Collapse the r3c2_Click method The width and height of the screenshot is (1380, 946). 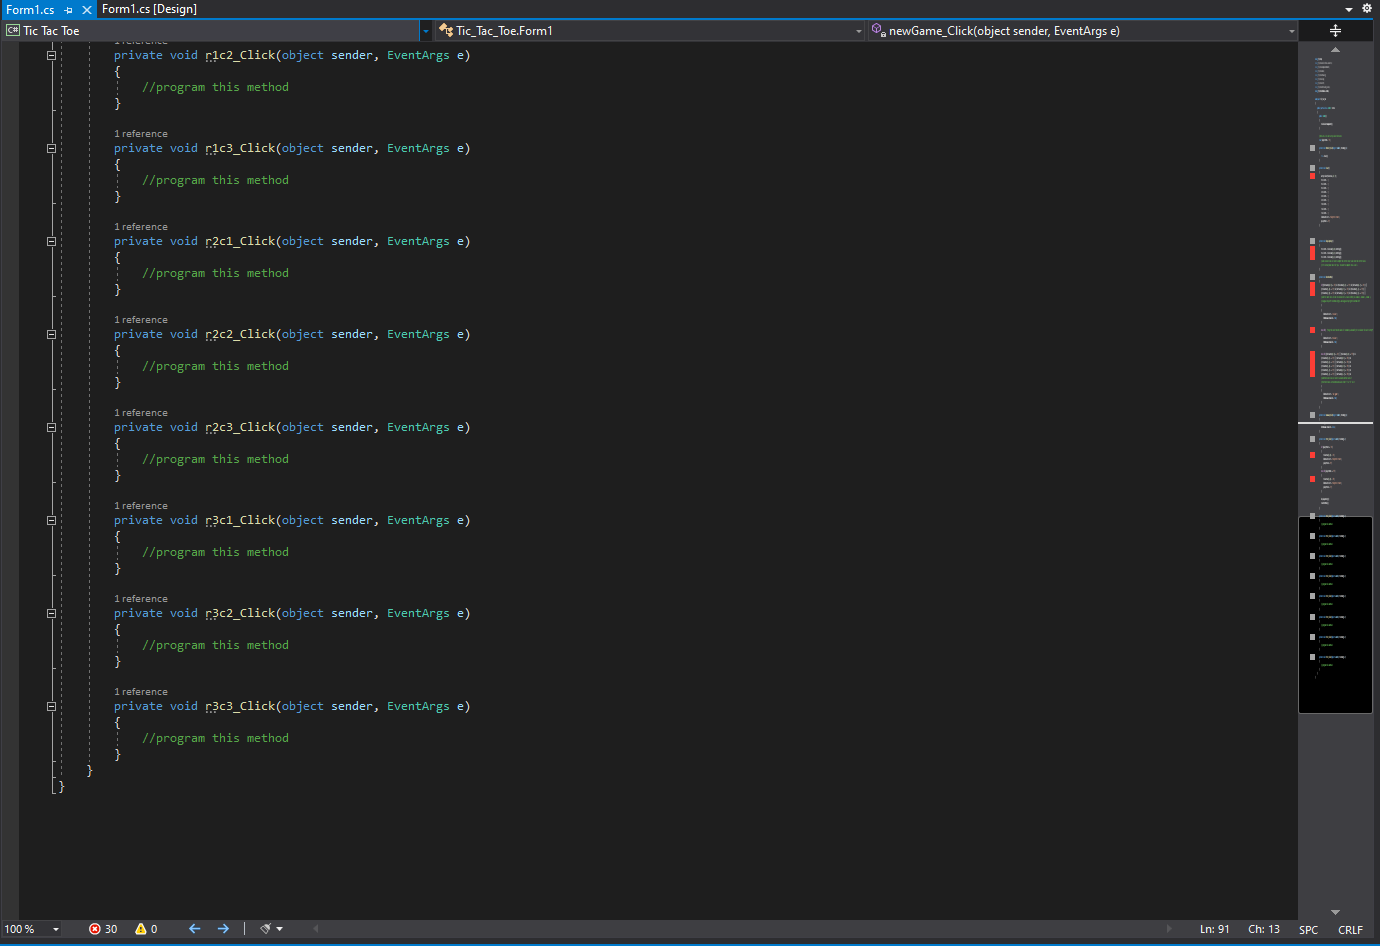pyautogui.click(x=51, y=613)
